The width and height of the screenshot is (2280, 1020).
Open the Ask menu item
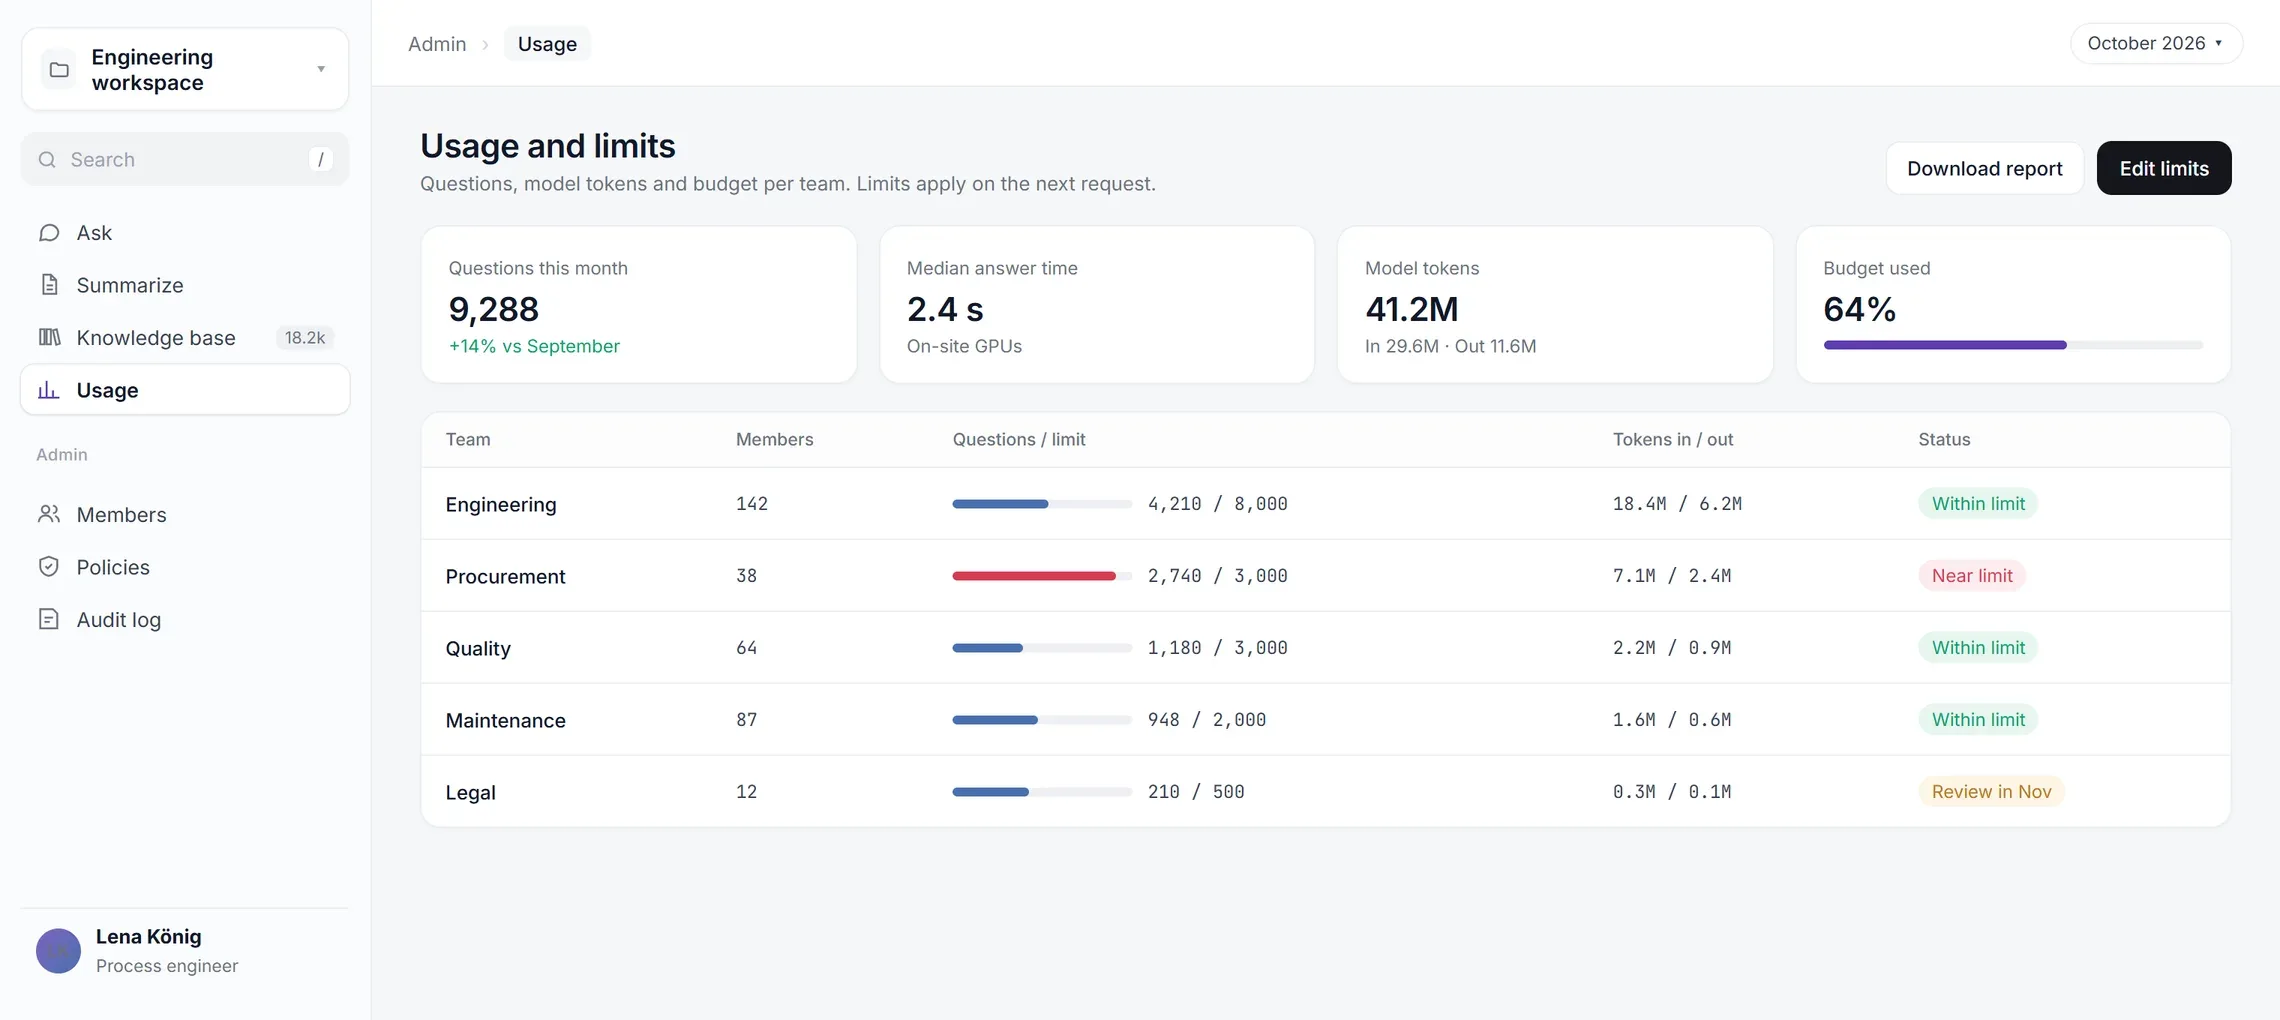[x=185, y=233]
